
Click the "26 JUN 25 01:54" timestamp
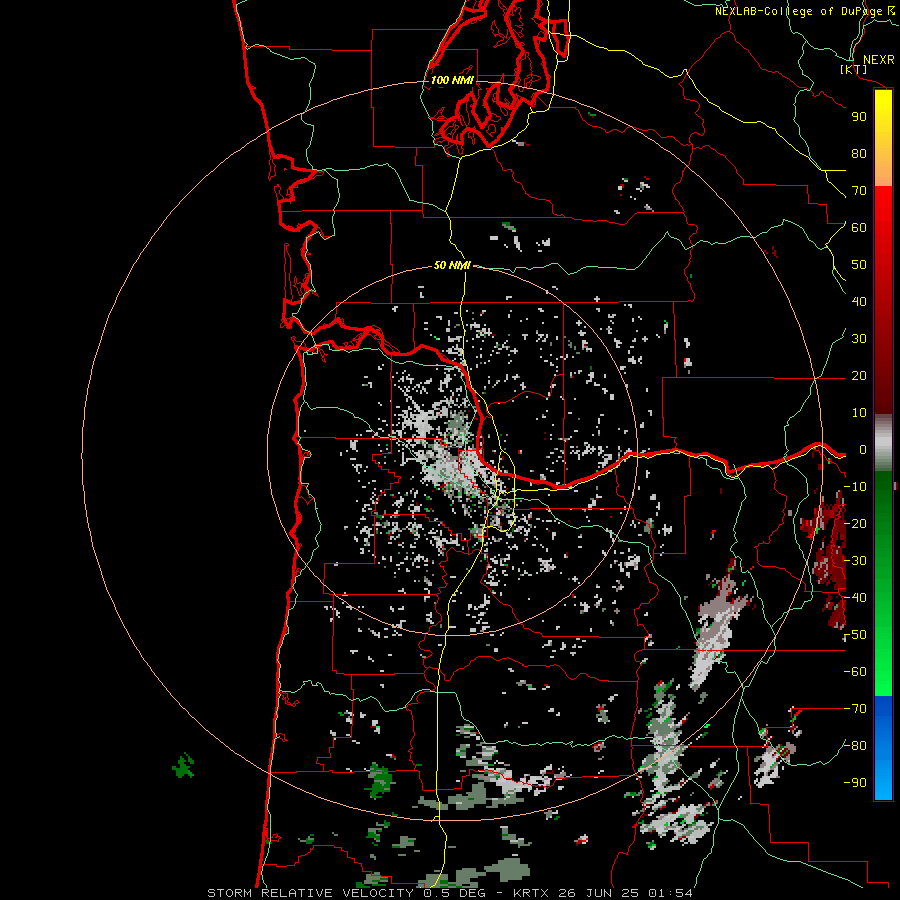624,893
